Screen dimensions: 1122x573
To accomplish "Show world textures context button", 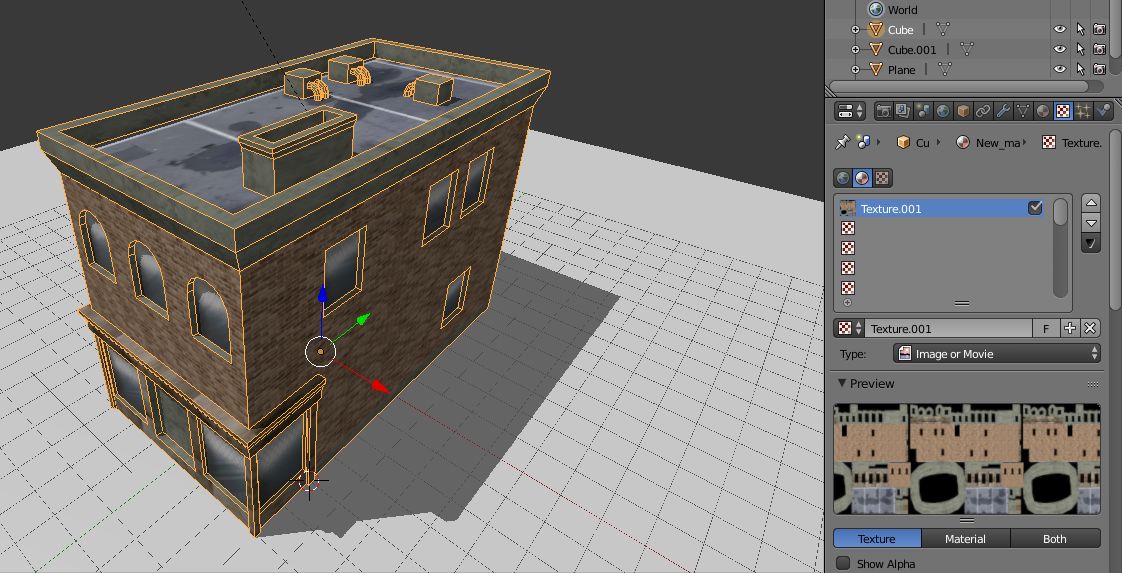I will (x=843, y=177).
